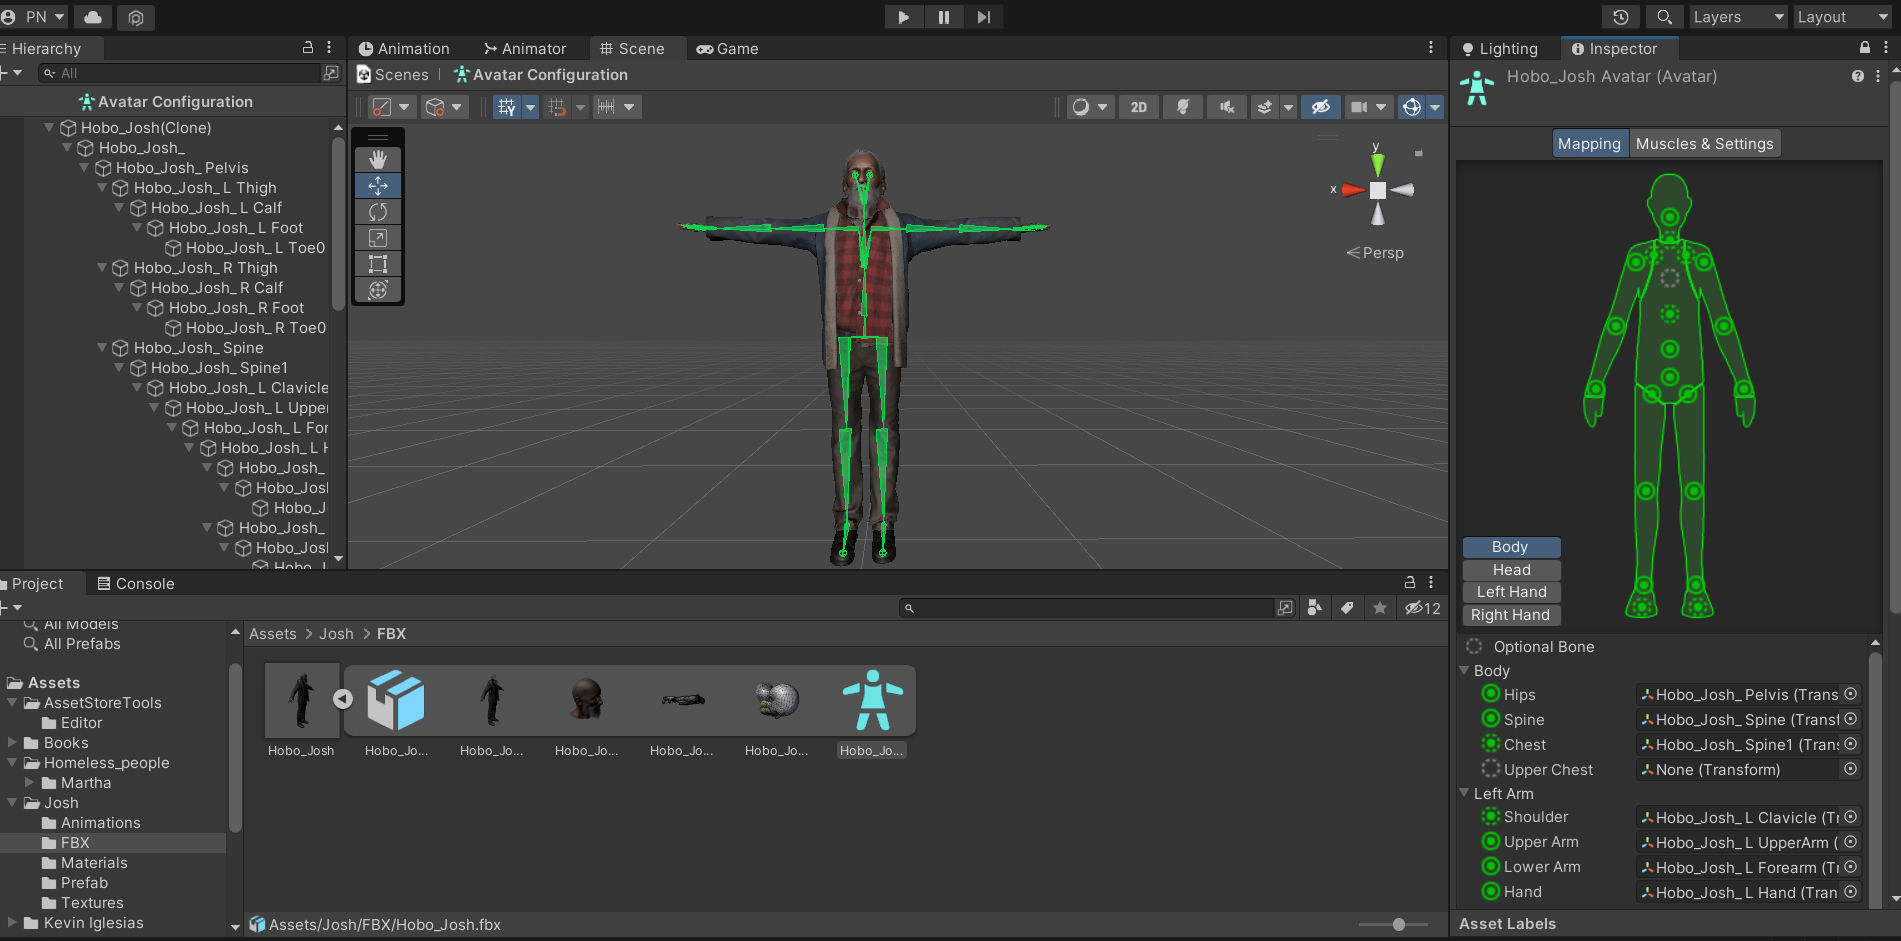
Task: Click the Persp projection label
Action: coord(1376,253)
